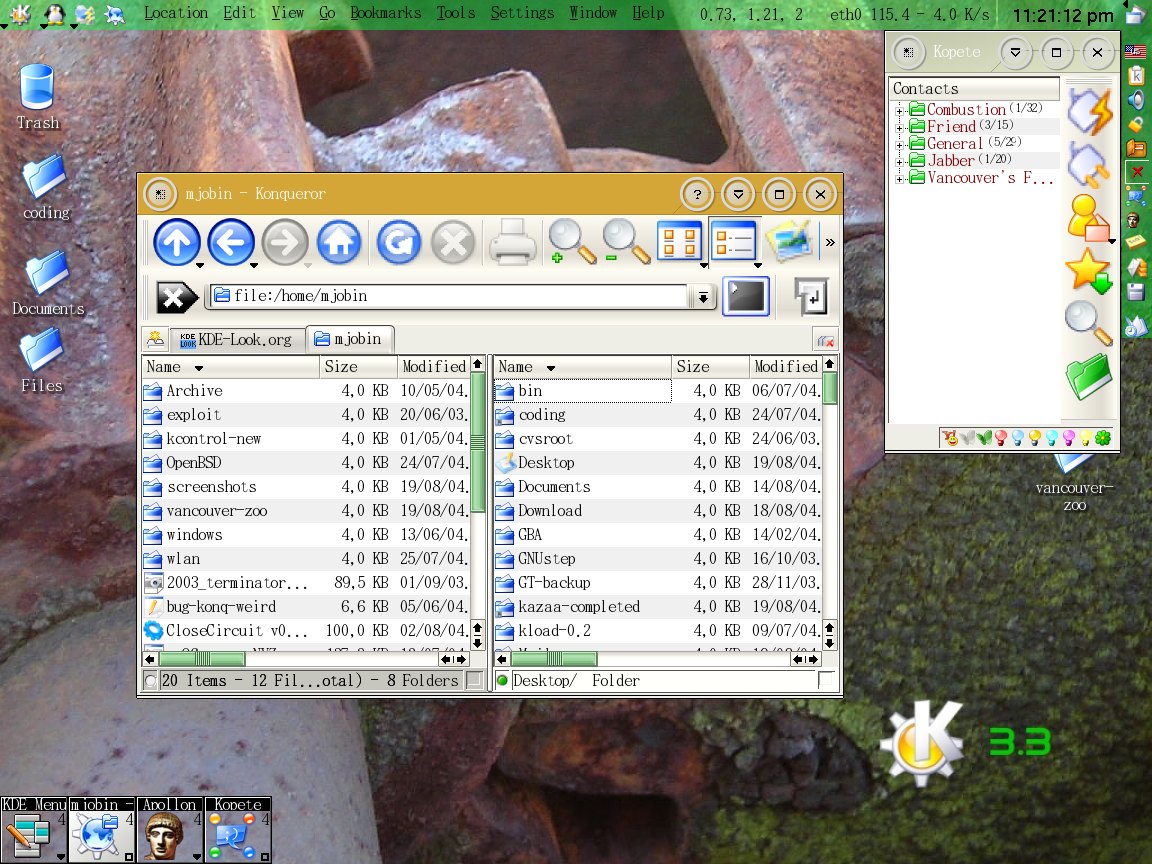The image size is (1152, 864).
Task: Switch to Icon View mode
Action: [680, 242]
